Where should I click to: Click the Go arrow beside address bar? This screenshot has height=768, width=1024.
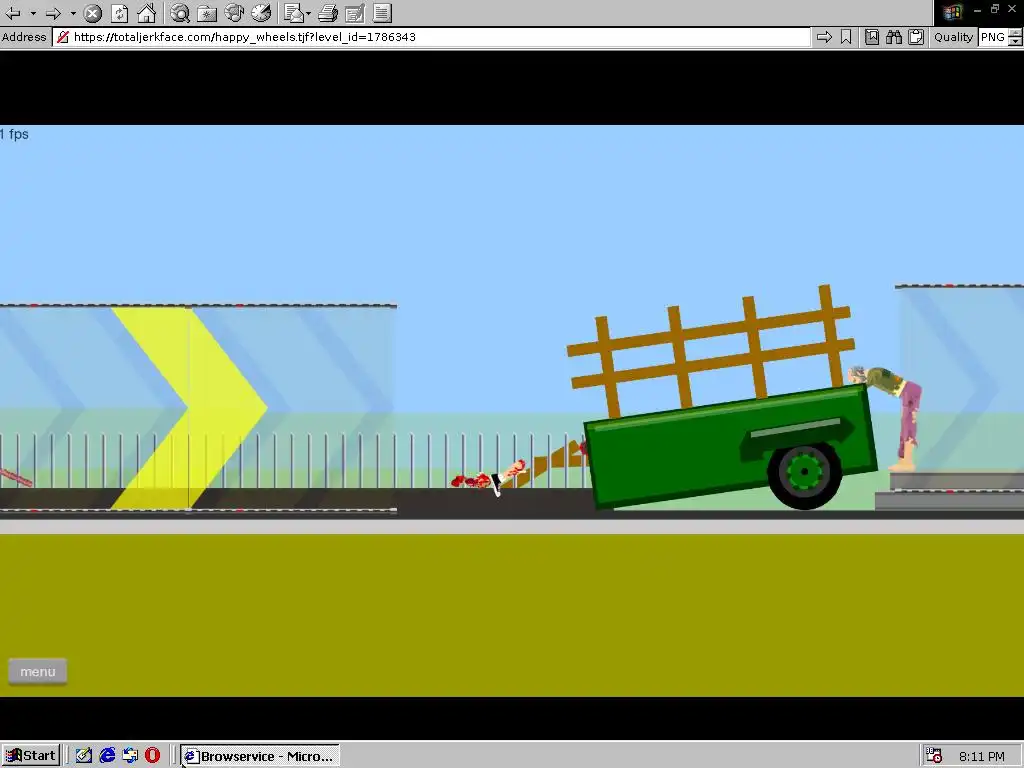click(824, 37)
